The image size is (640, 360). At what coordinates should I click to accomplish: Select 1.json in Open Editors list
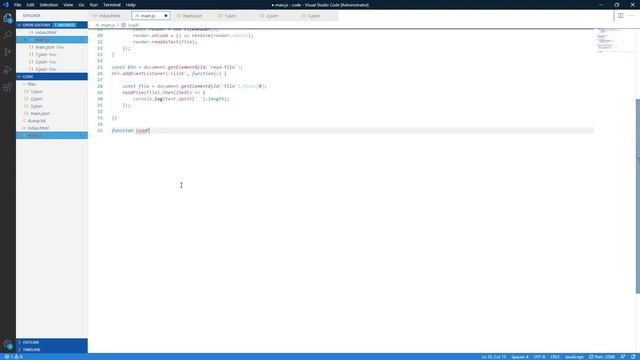pyautogui.click(x=52, y=54)
